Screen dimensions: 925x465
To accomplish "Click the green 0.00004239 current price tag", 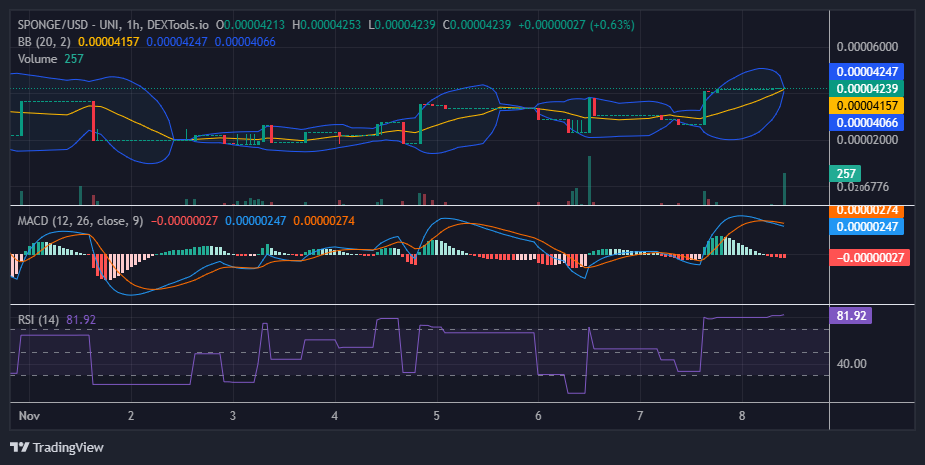I will (867, 89).
